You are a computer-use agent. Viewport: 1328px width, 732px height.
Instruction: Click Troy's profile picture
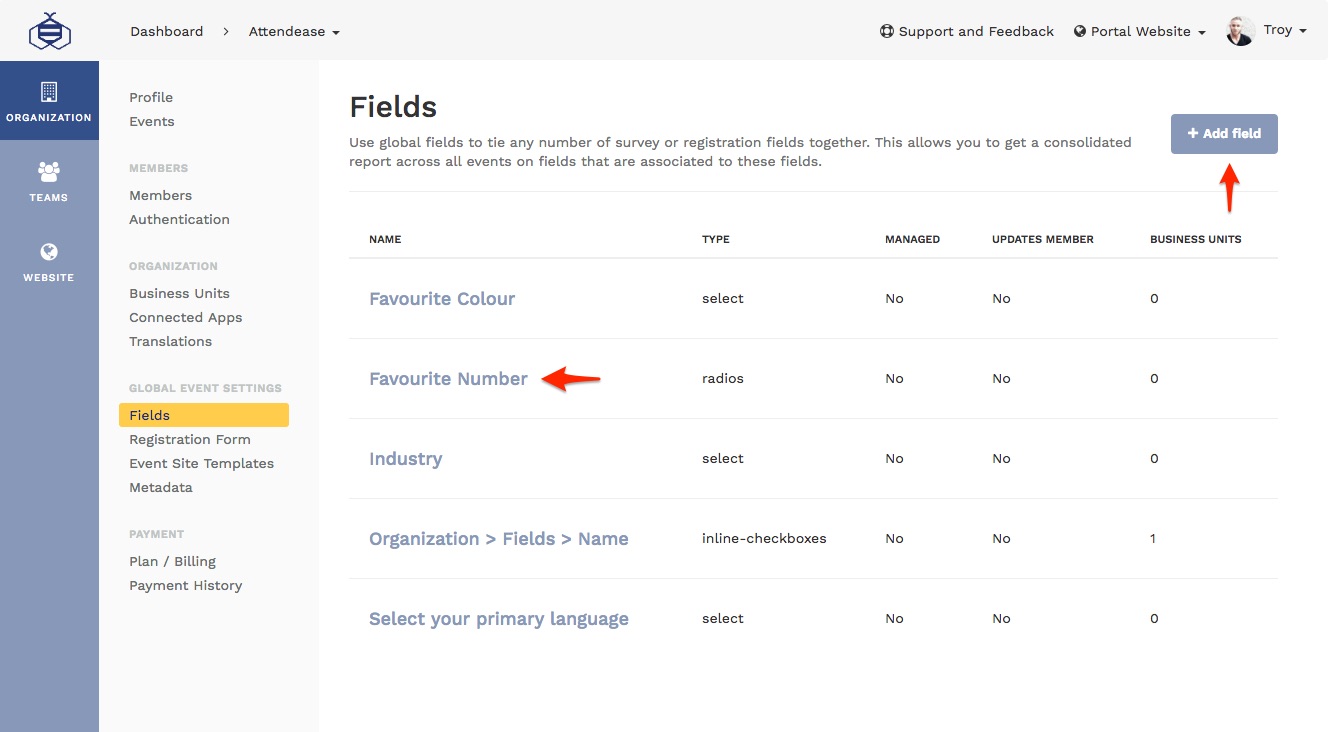click(x=1240, y=30)
